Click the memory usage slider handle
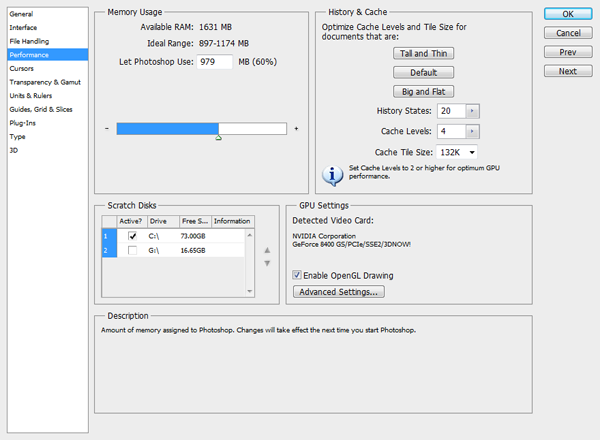 pos(218,138)
